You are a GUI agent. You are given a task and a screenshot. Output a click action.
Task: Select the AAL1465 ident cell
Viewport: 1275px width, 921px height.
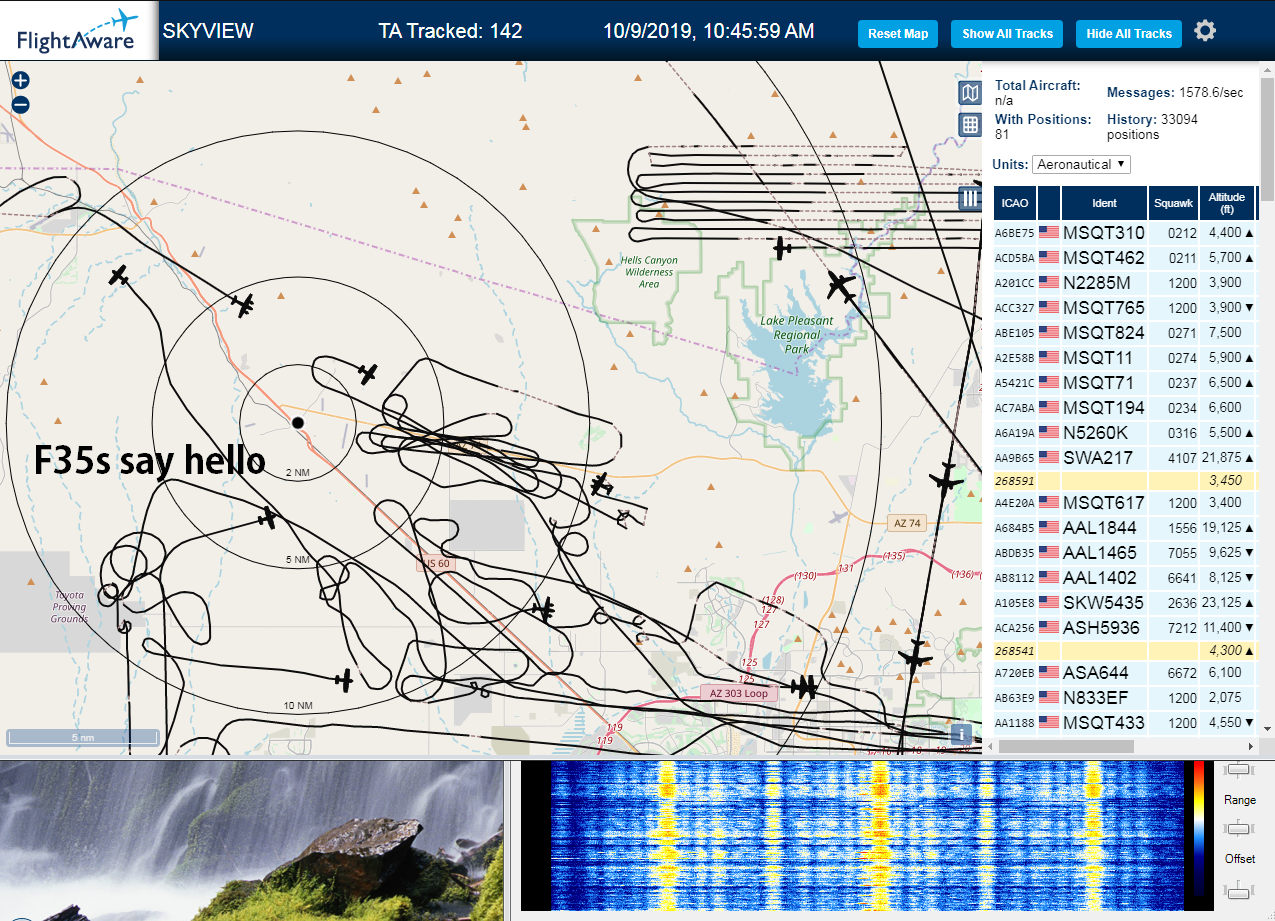click(1104, 552)
